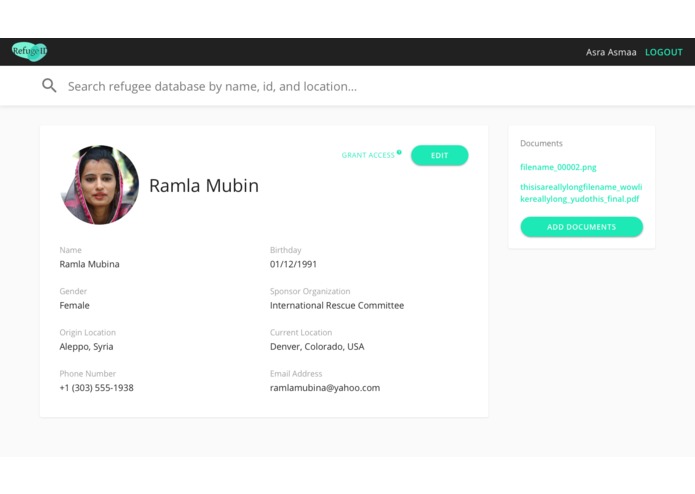Click the Phone Number label

[x=87, y=373]
